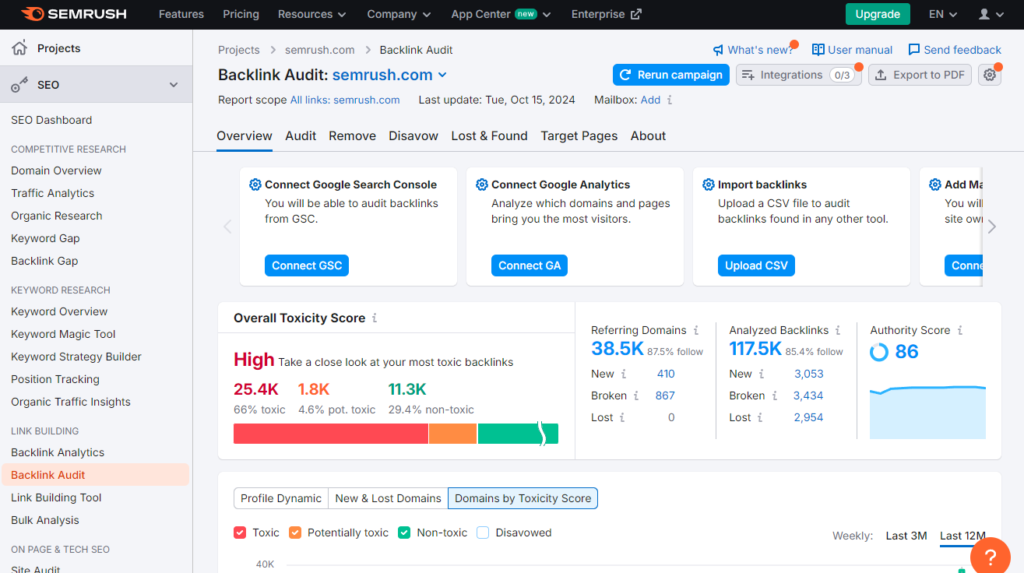Click the orange help question mark bubble
The width and height of the screenshot is (1024, 573).
coord(990,557)
